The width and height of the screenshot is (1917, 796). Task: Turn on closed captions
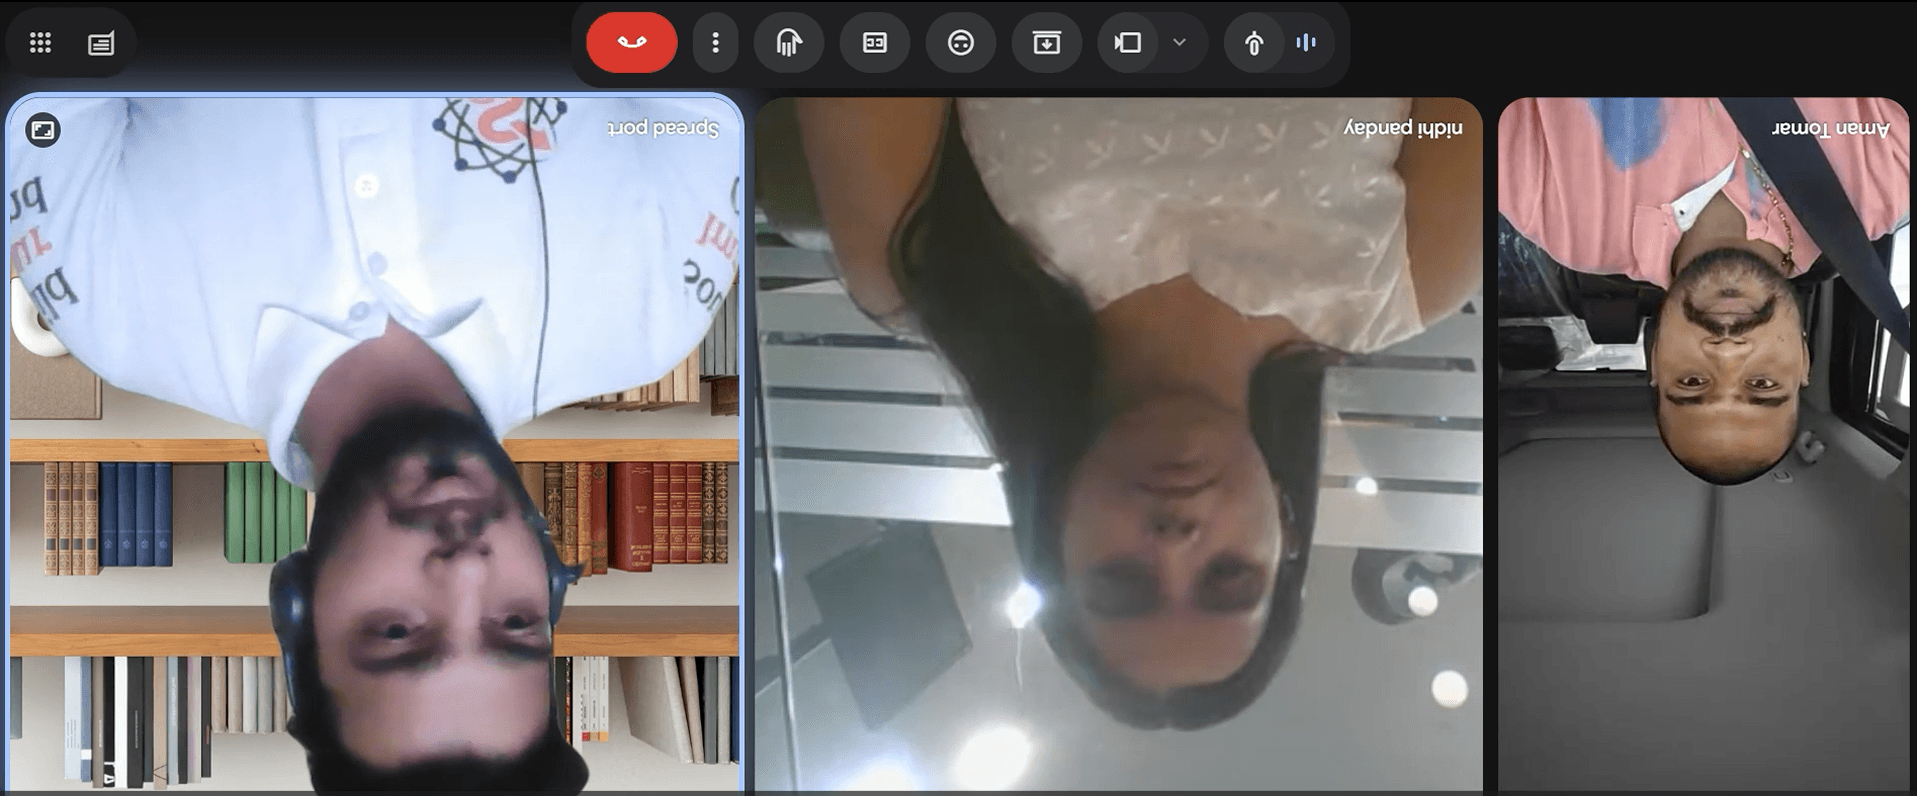875,43
